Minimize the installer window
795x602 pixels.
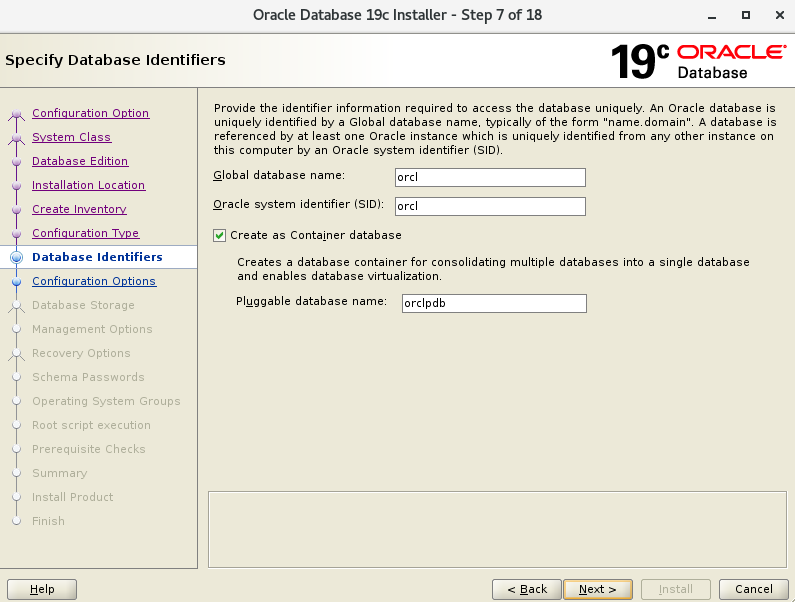[712, 16]
